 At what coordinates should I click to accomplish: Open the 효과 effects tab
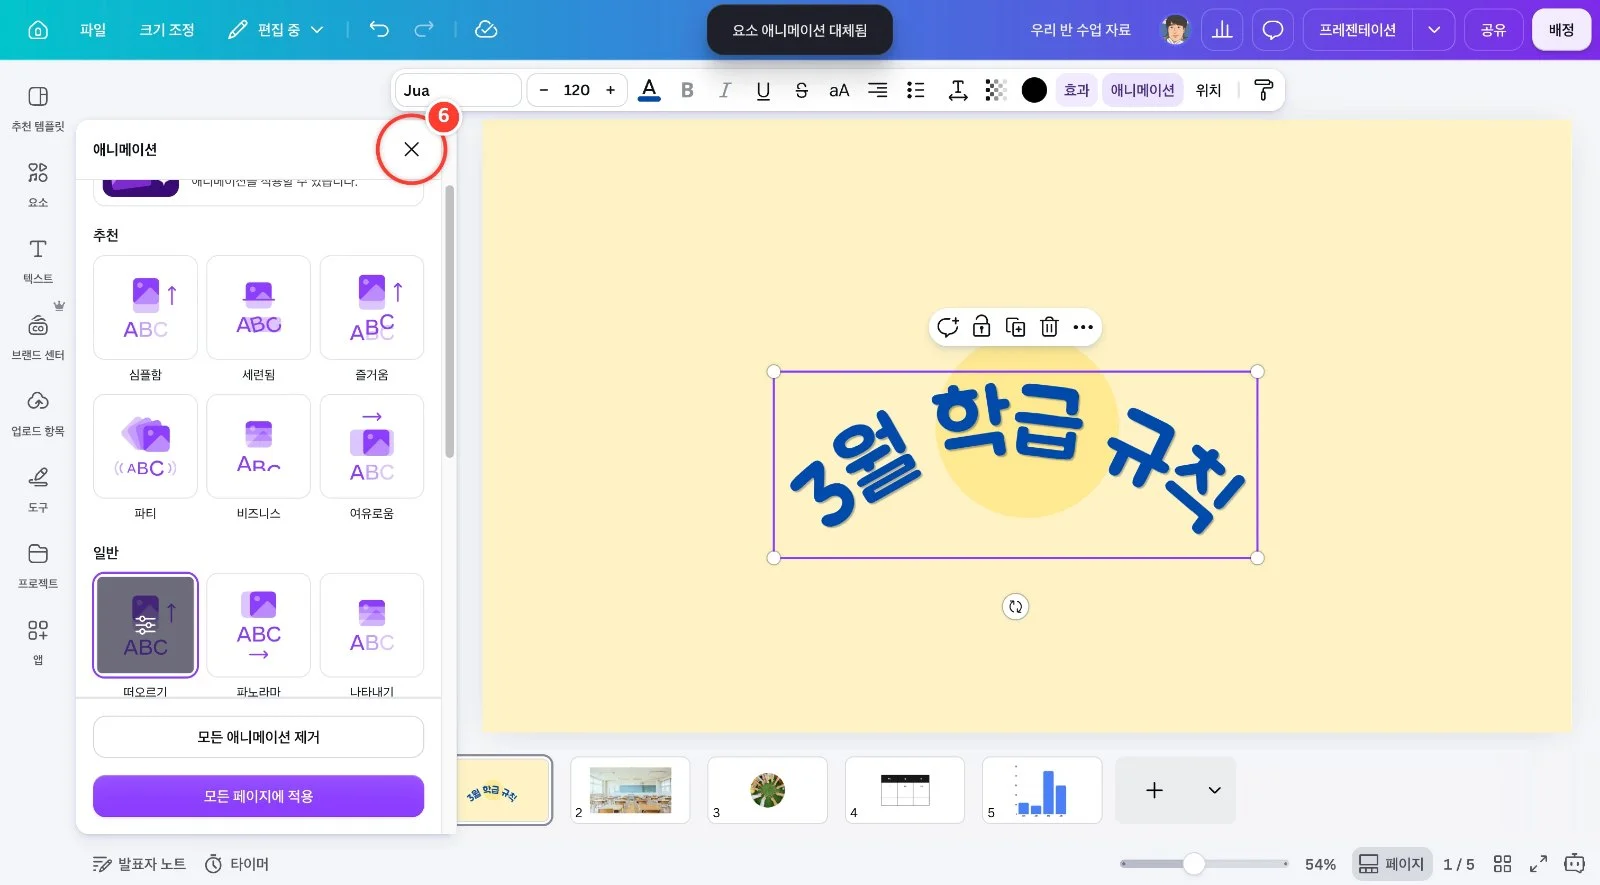[1076, 90]
